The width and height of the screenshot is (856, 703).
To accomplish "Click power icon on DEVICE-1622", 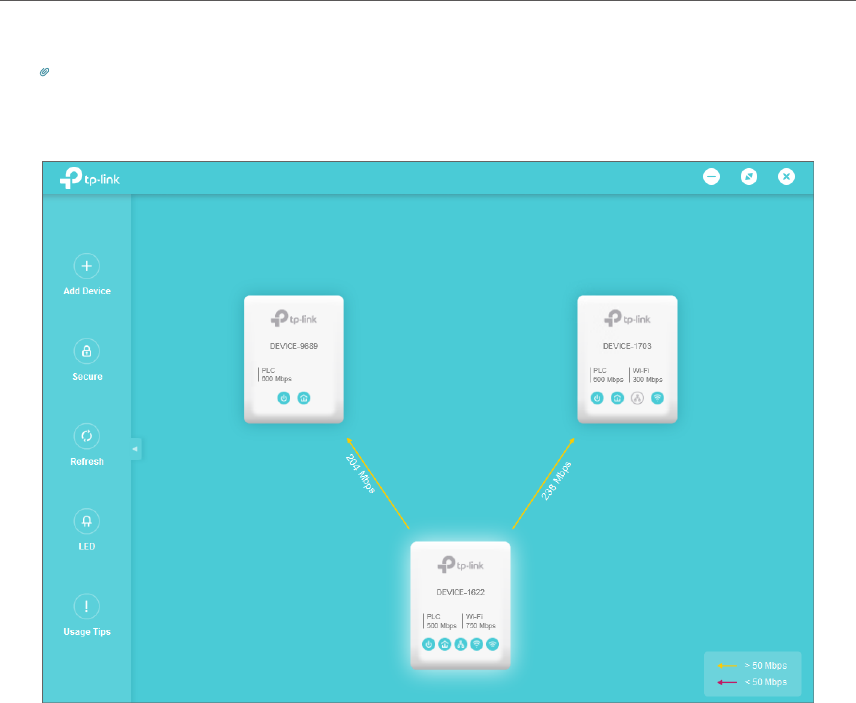I will (x=429, y=645).
